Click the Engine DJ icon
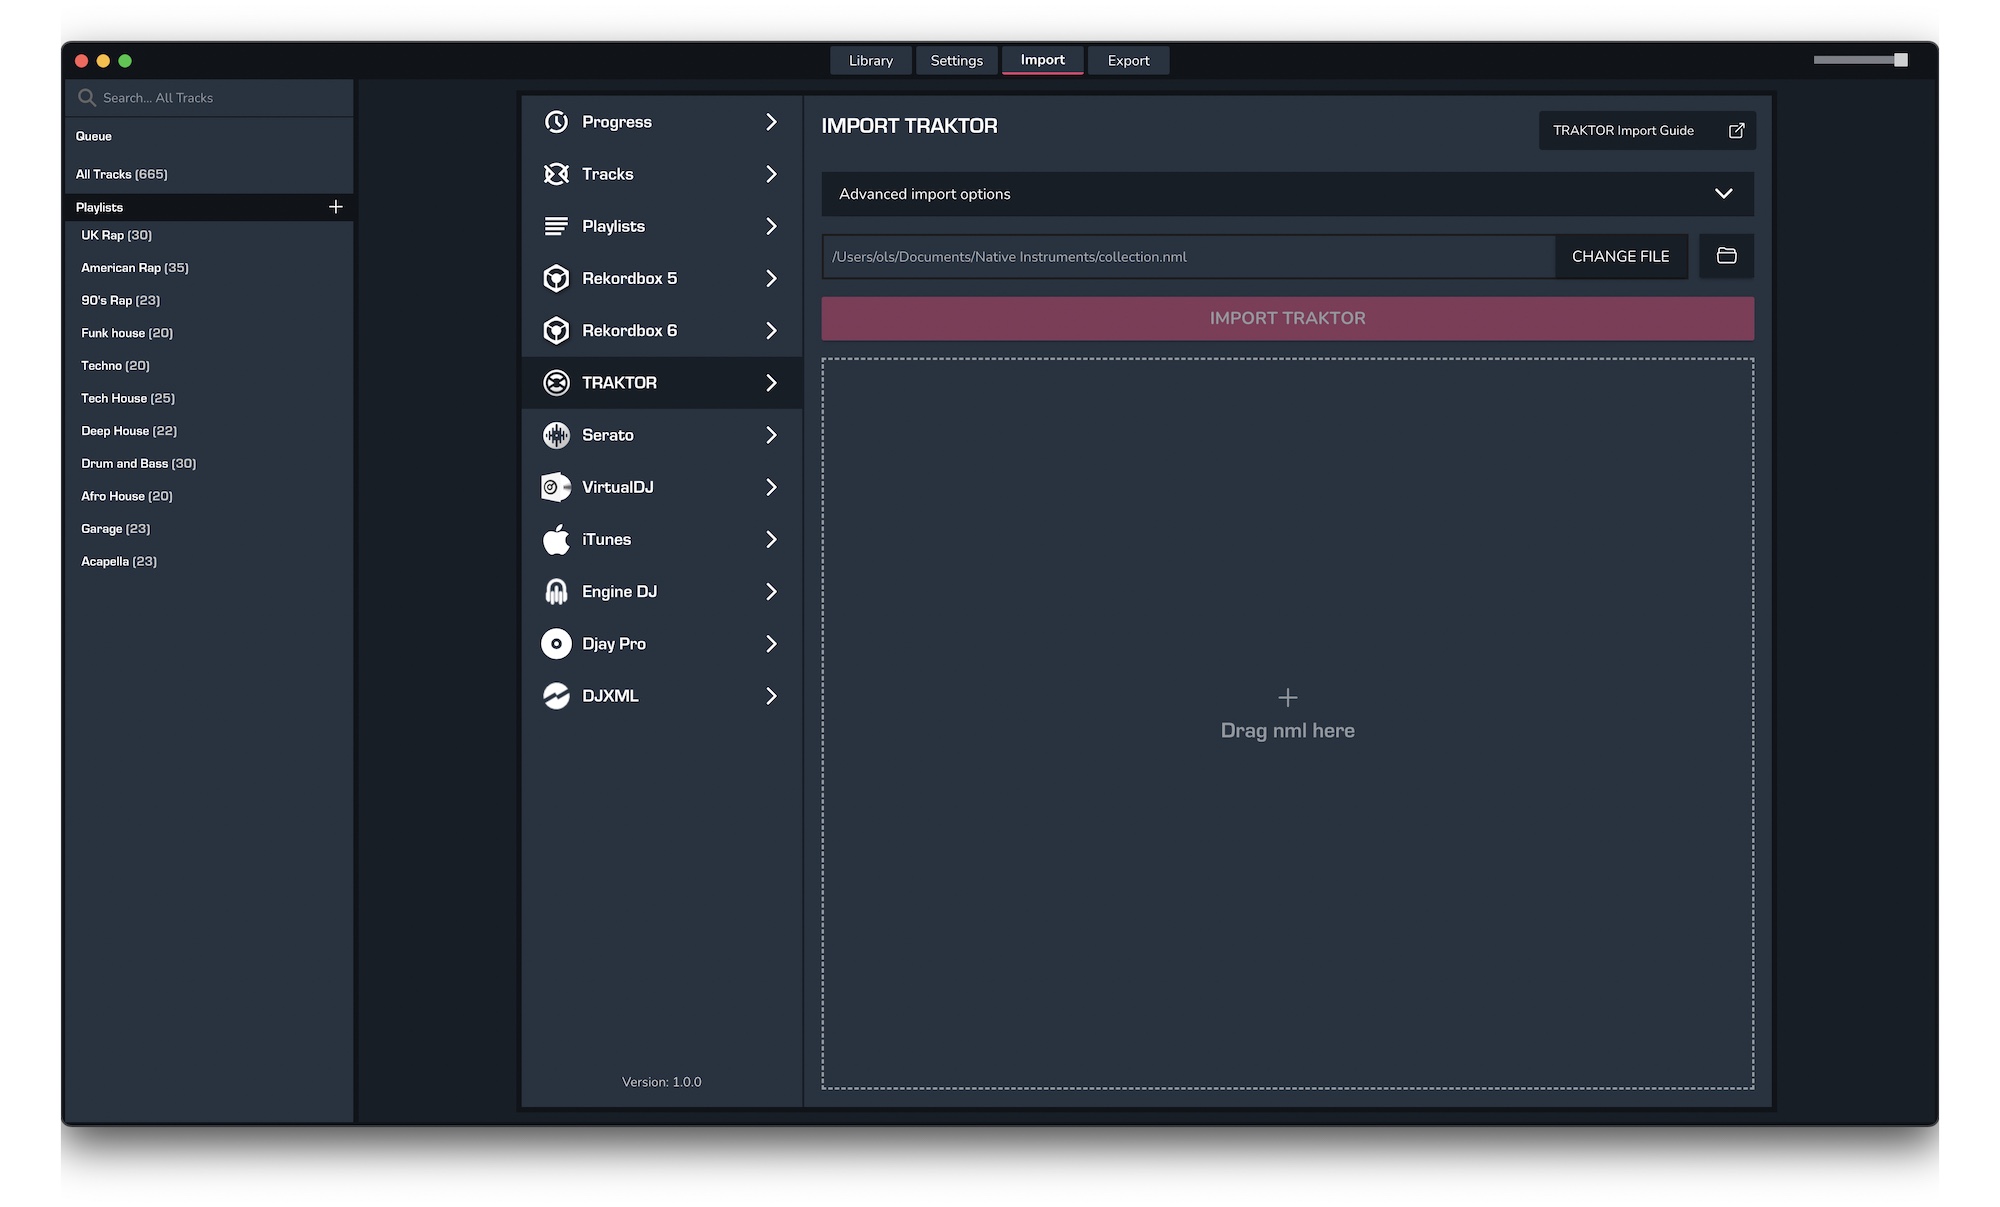Viewport: 2000px width, 1207px height. click(x=556, y=591)
